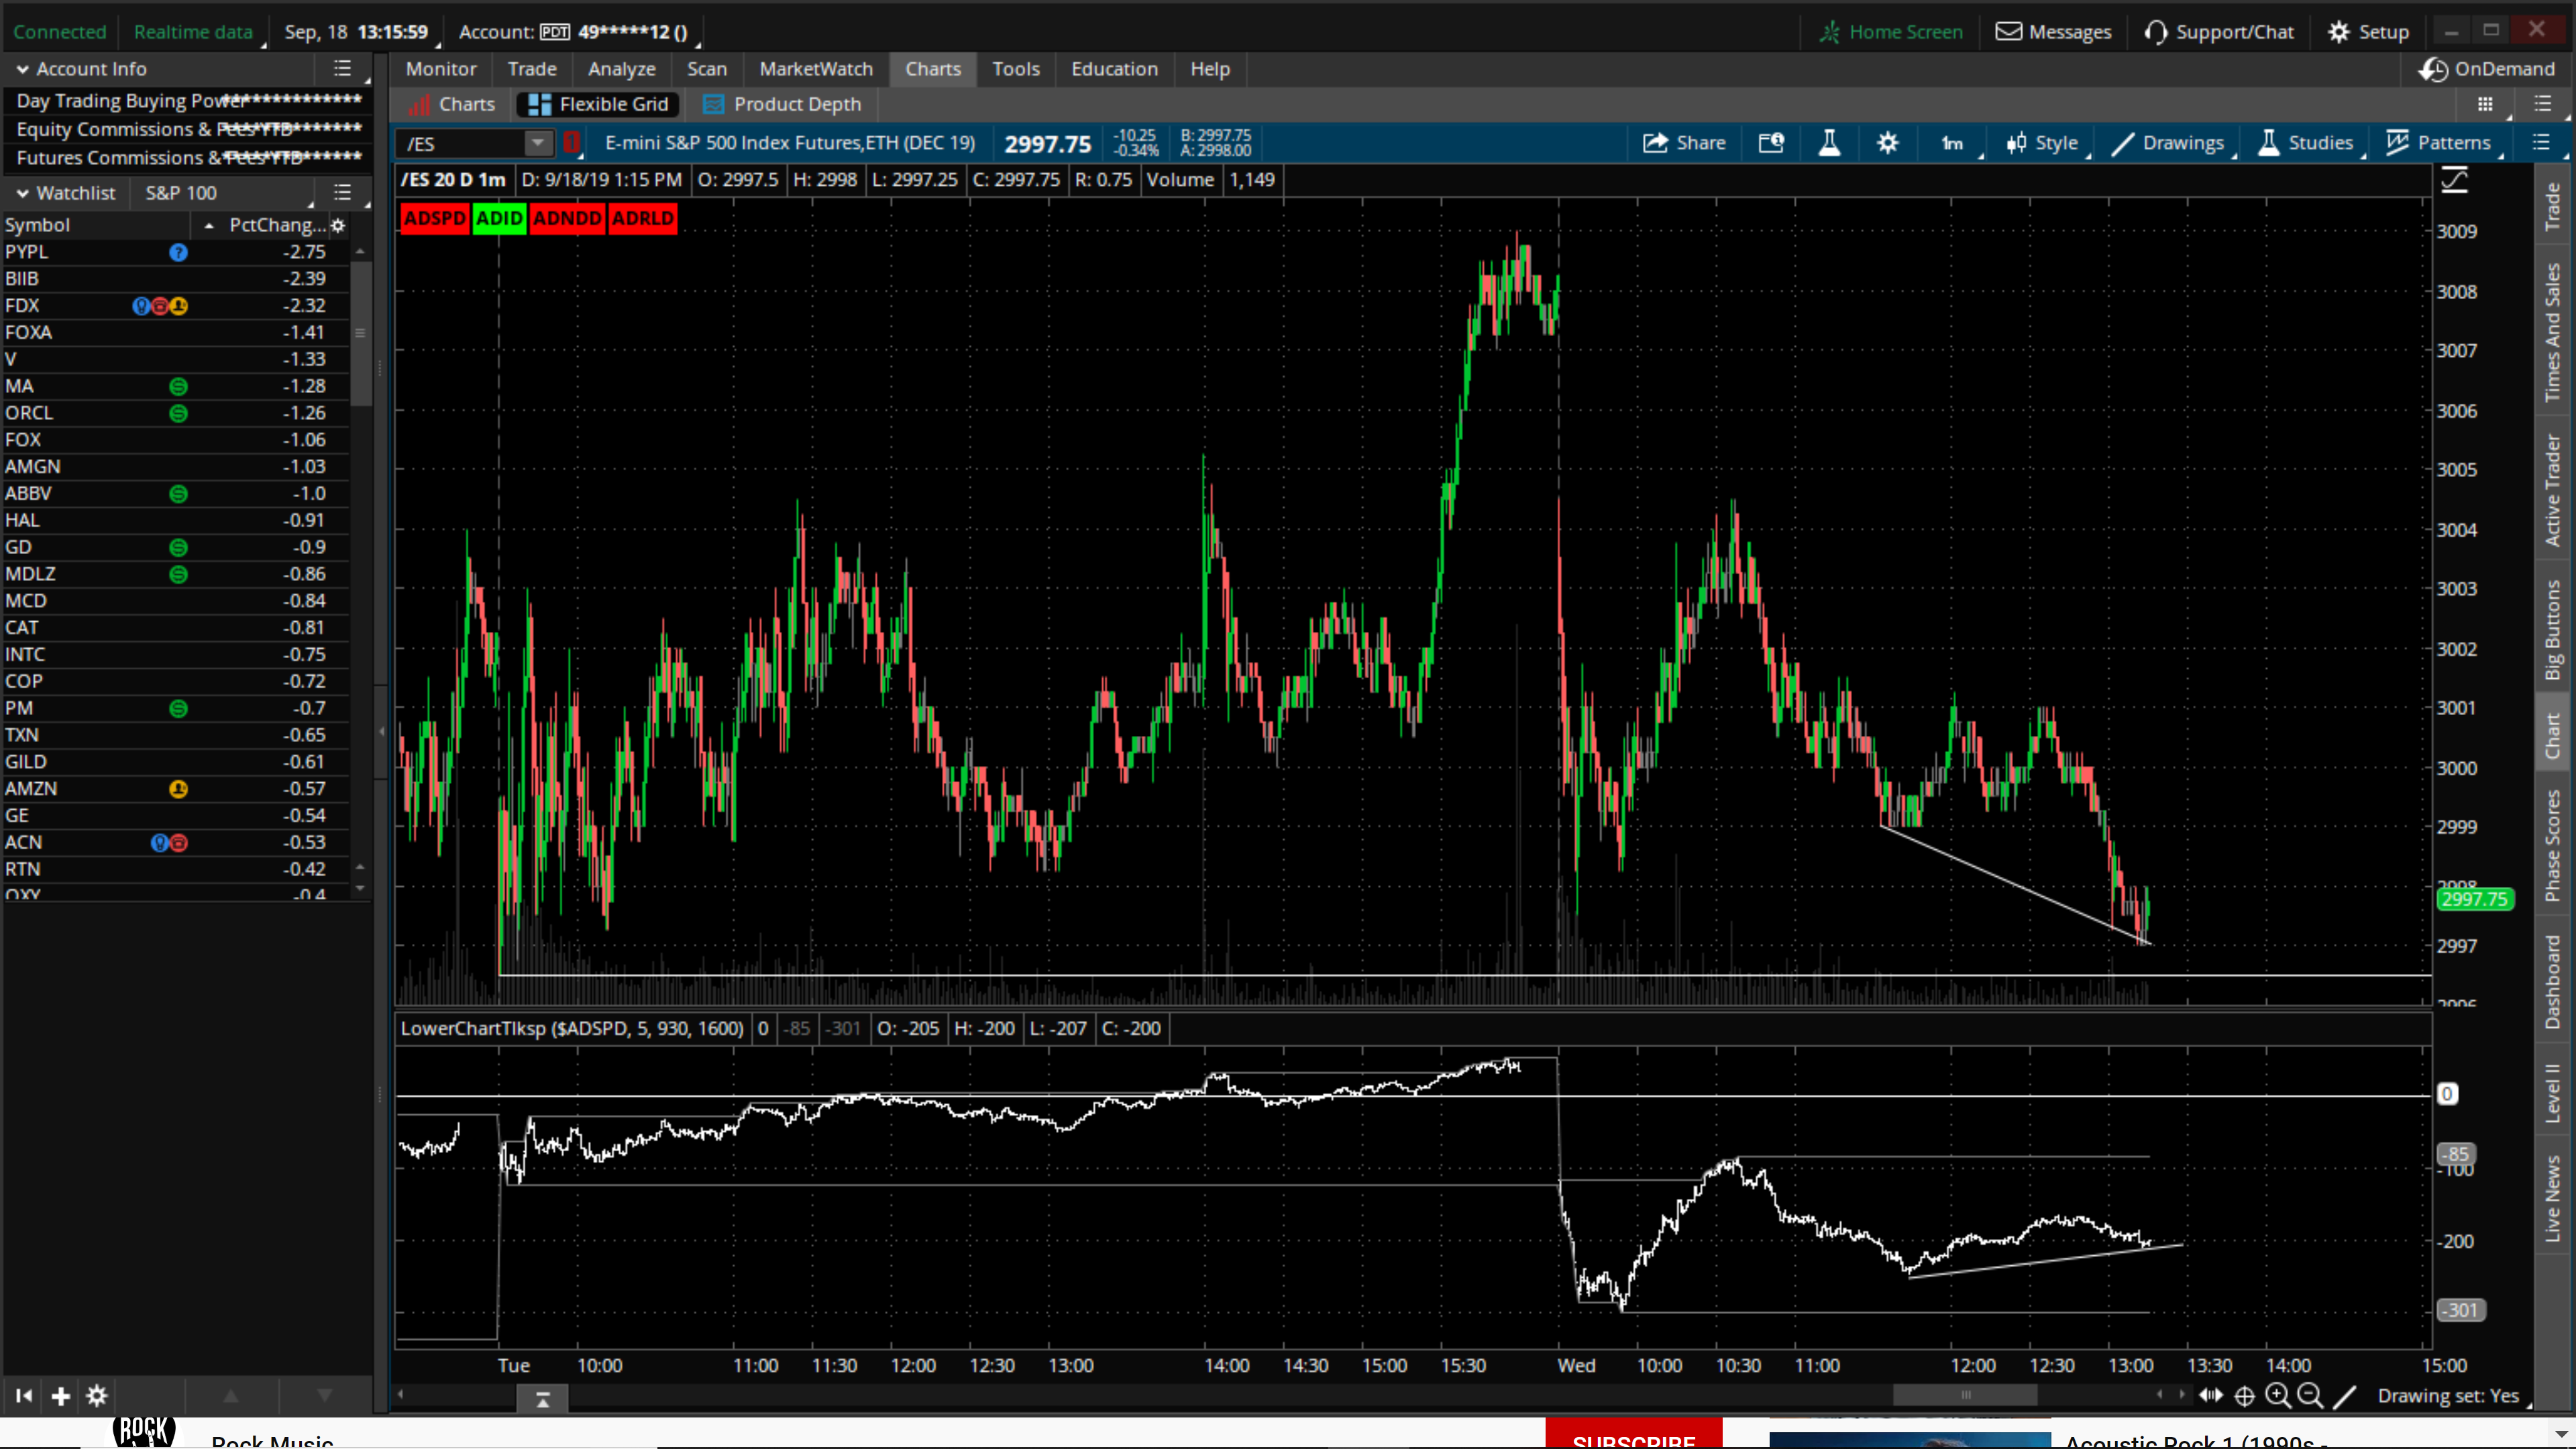Toggle the ADSPD red label
Image resolution: width=2576 pixels, height=1449 pixels.
pos(435,218)
